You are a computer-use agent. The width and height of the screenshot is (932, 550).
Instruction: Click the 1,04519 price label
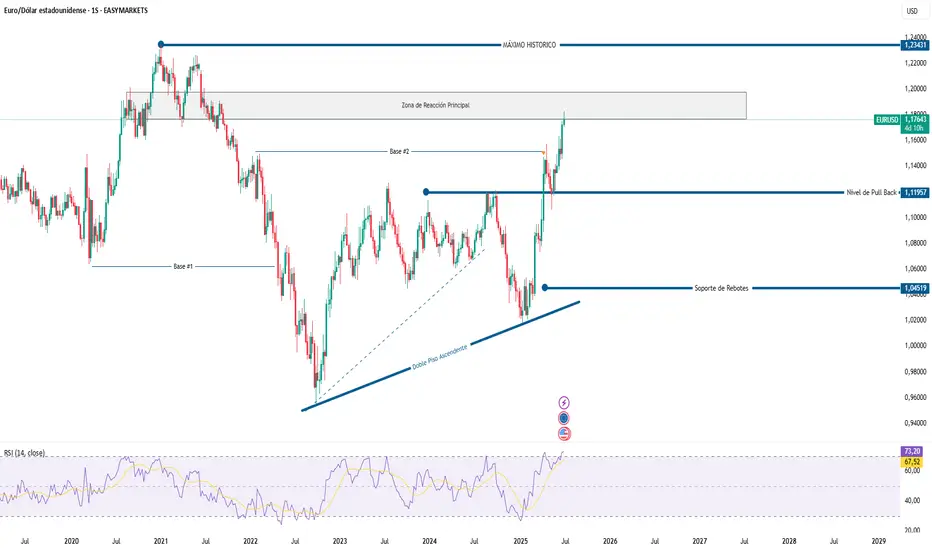coord(915,288)
